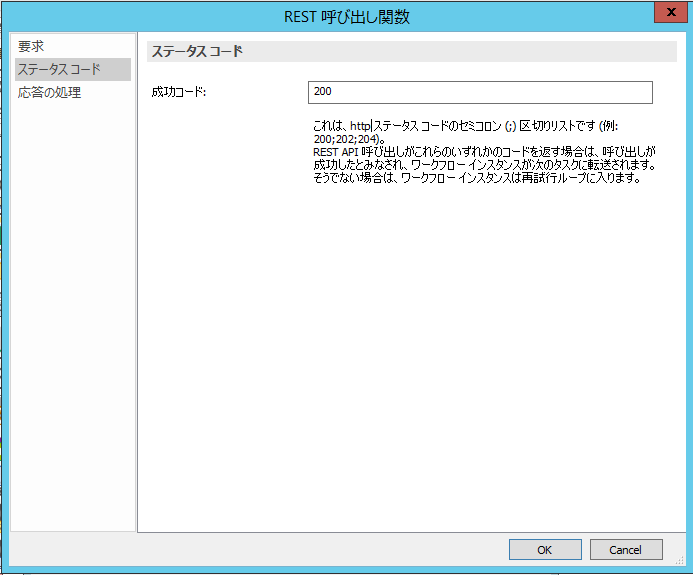Close the REST 呼び出し関数 window

[670, 12]
